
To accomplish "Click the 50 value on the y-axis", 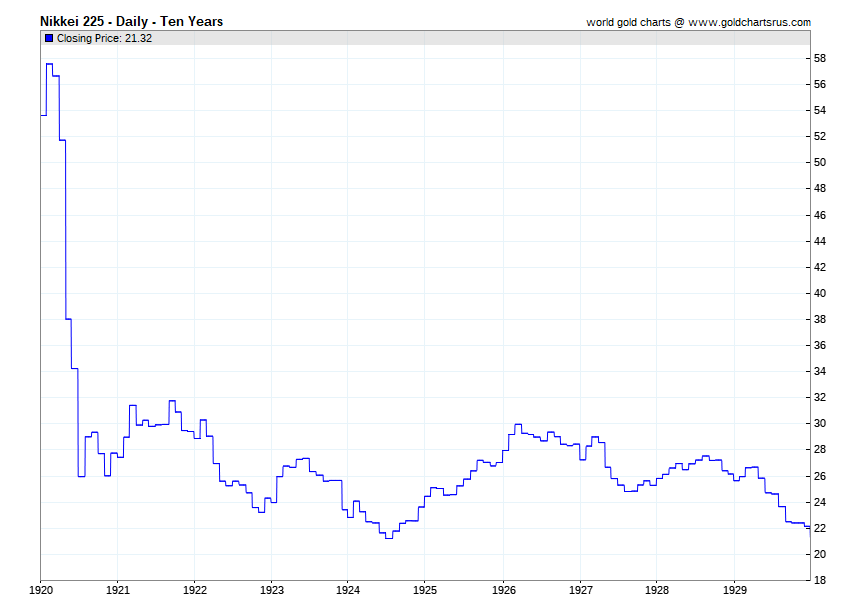I will pyautogui.click(x=820, y=162).
